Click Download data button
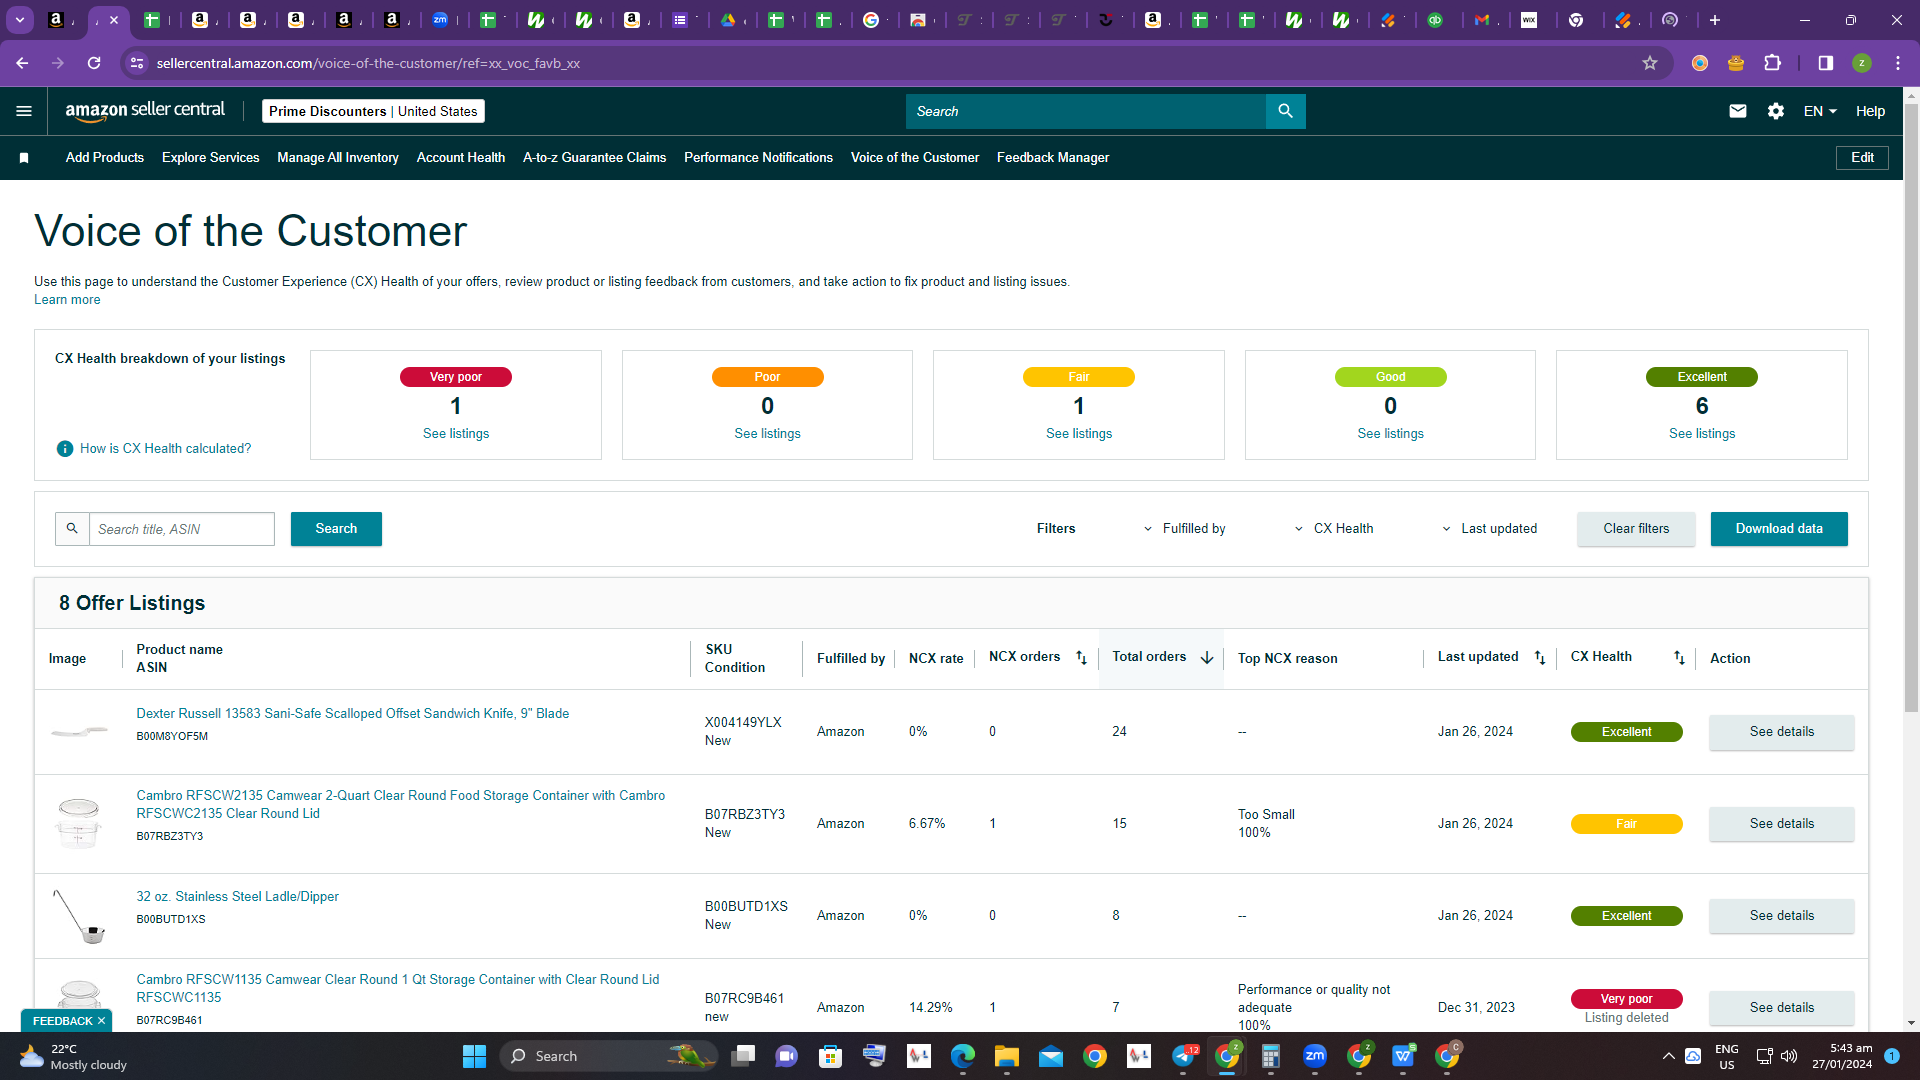The height and width of the screenshot is (1080, 1920). pos(1779,529)
